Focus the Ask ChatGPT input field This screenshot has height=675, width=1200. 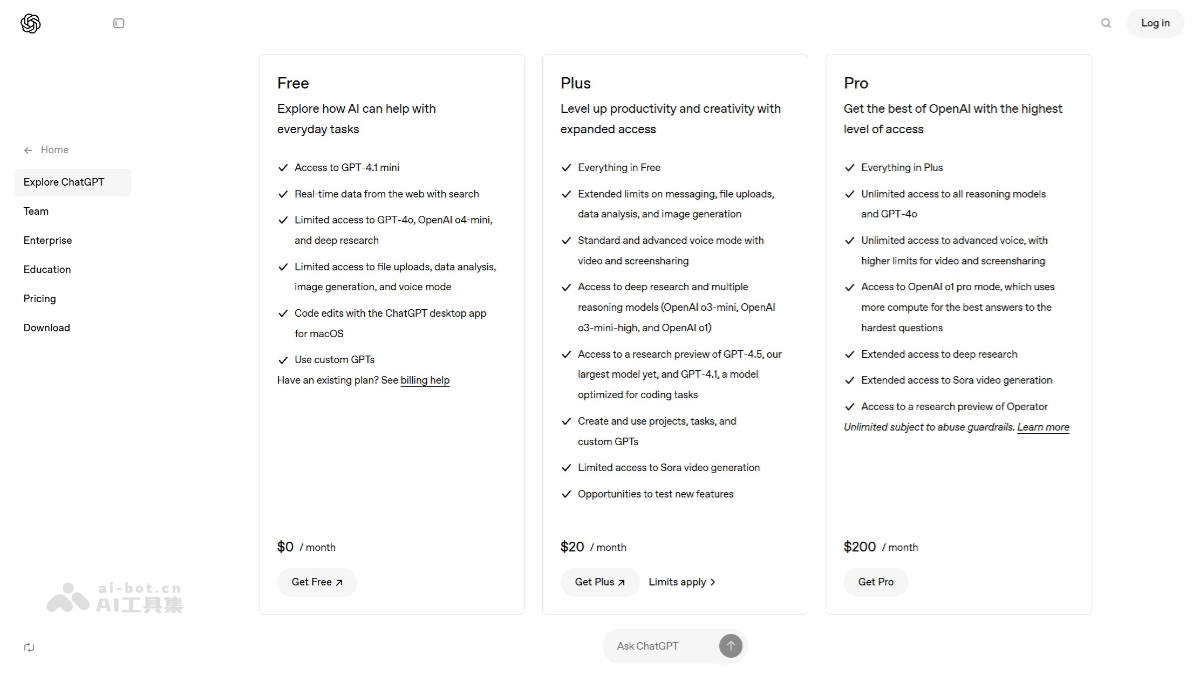pos(660,646)
